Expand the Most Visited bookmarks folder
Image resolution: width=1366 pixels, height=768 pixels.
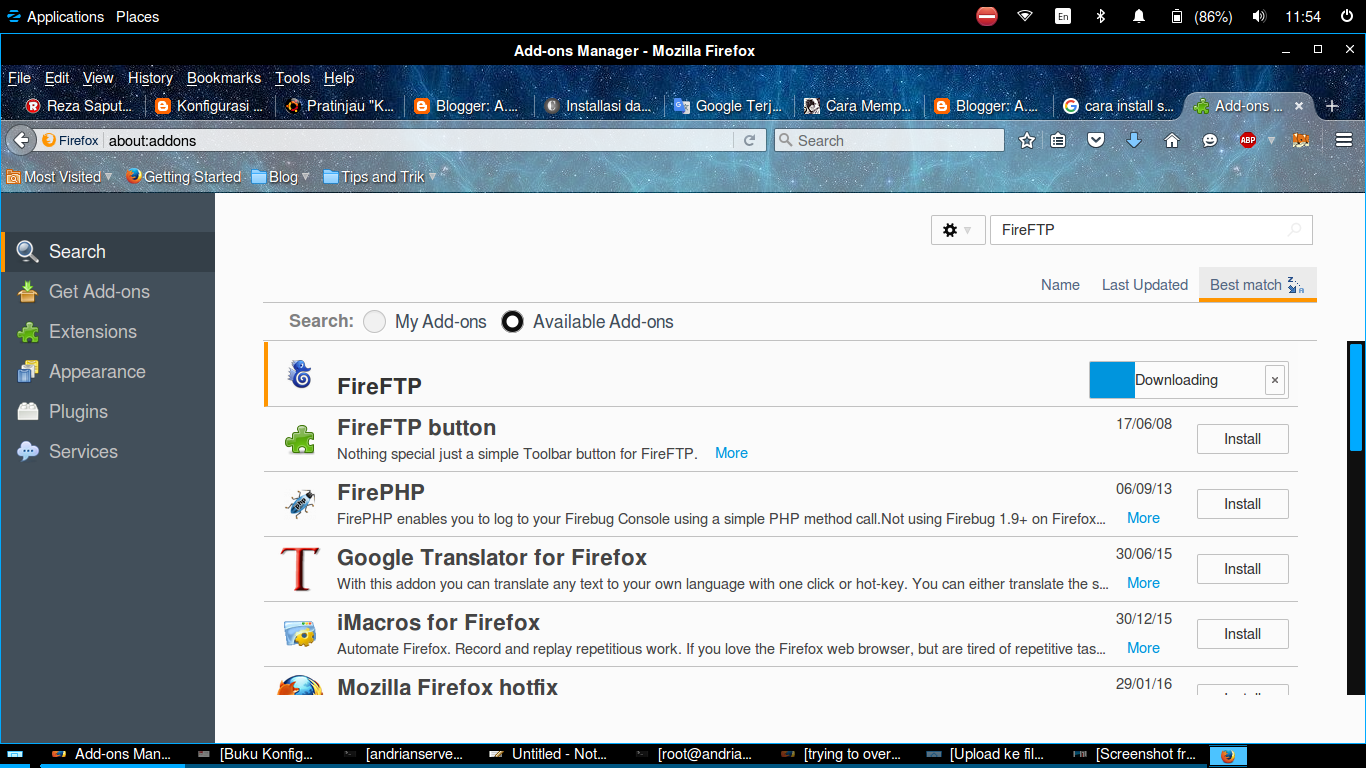[x=59, y=176]
